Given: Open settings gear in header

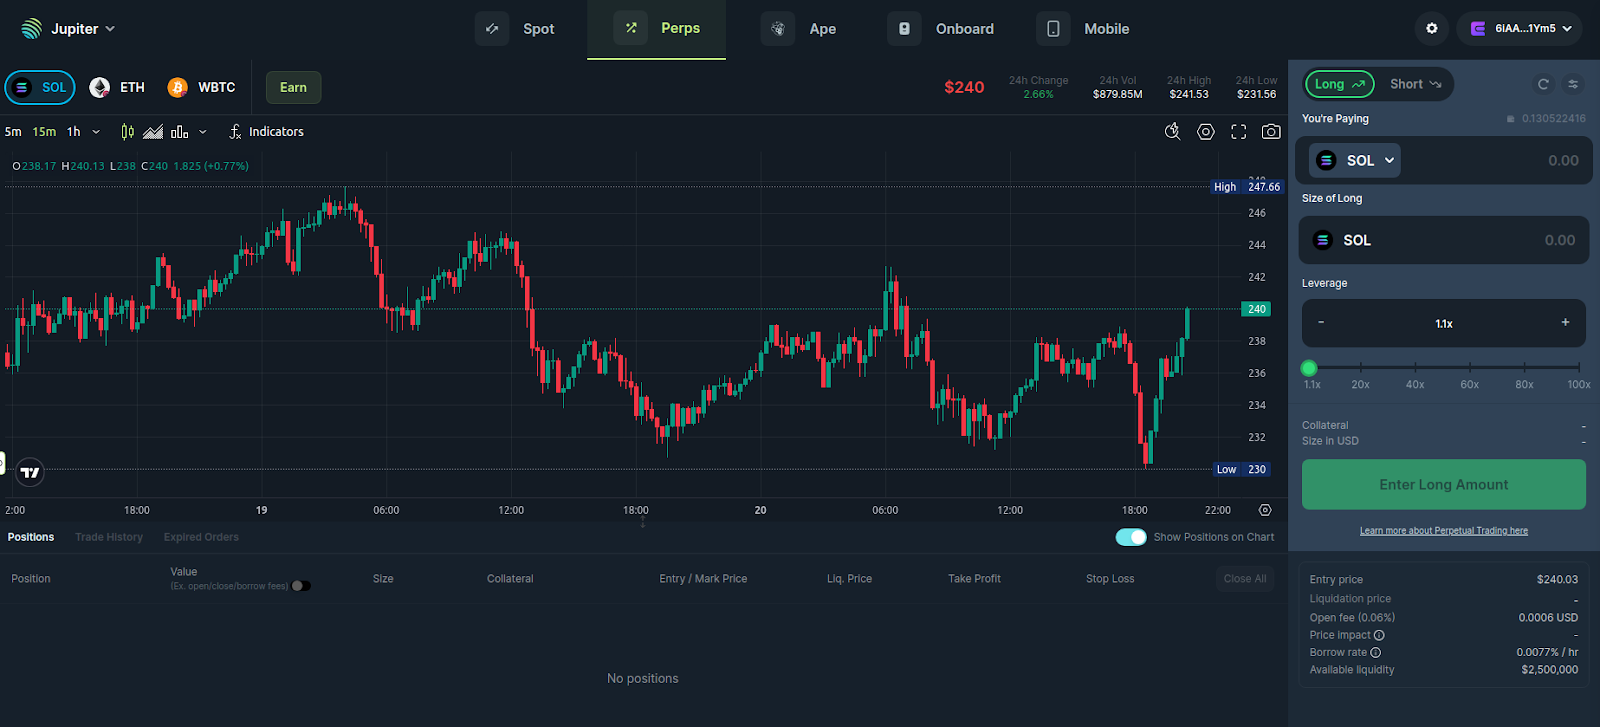Looking at the screenshot, I should pos(1431,29).
